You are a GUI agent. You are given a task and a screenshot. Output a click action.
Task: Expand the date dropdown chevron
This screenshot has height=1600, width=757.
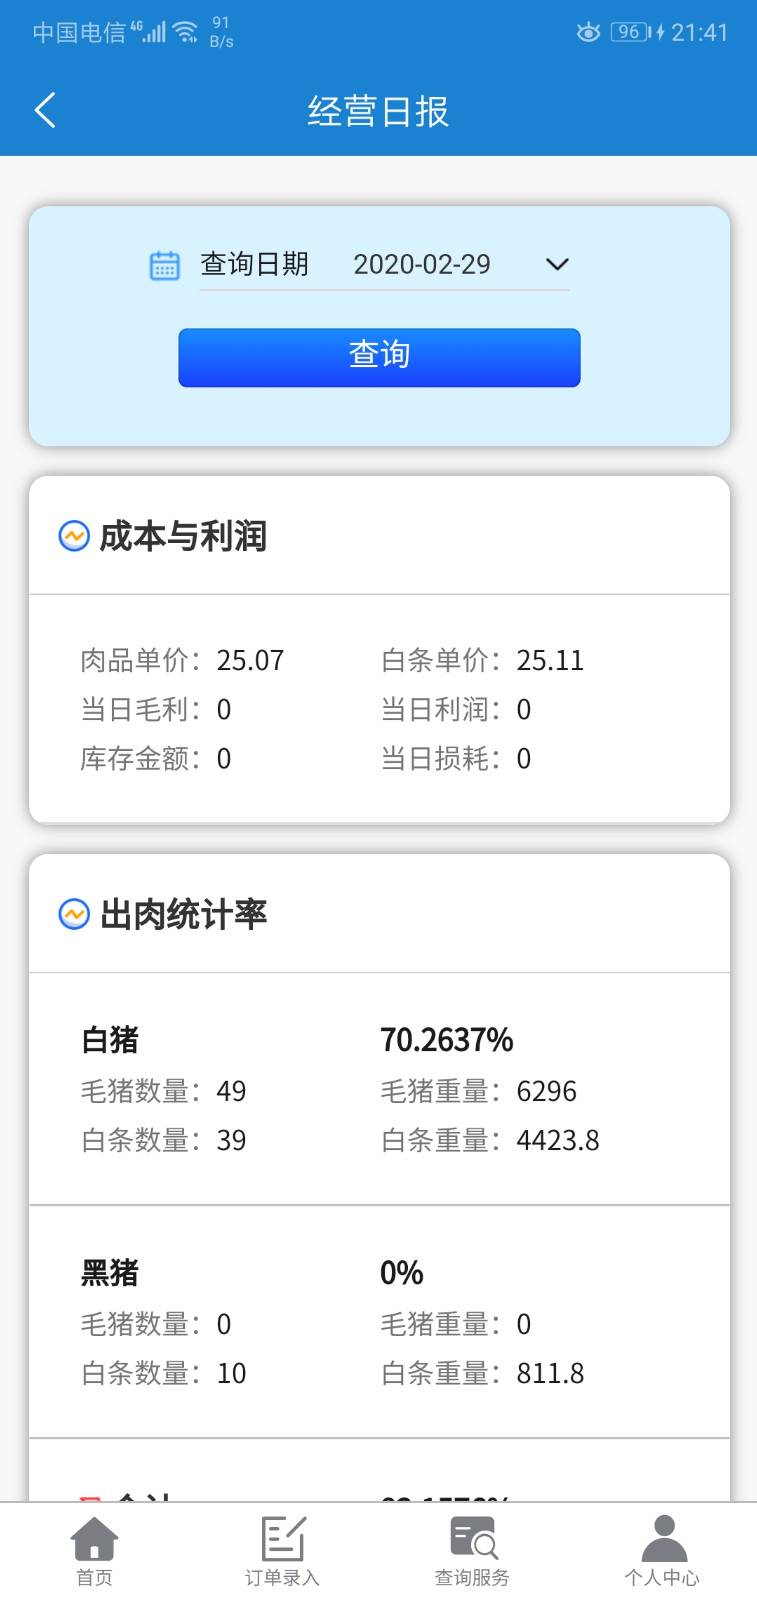(x=557, y=264)
